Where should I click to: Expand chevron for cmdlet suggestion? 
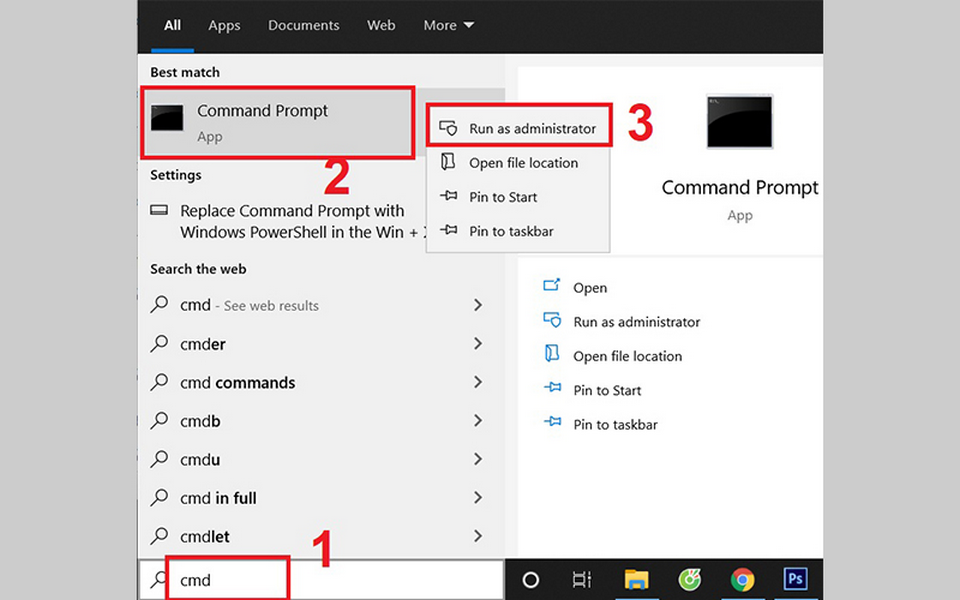pyautogui.click(x=478, y=536)
